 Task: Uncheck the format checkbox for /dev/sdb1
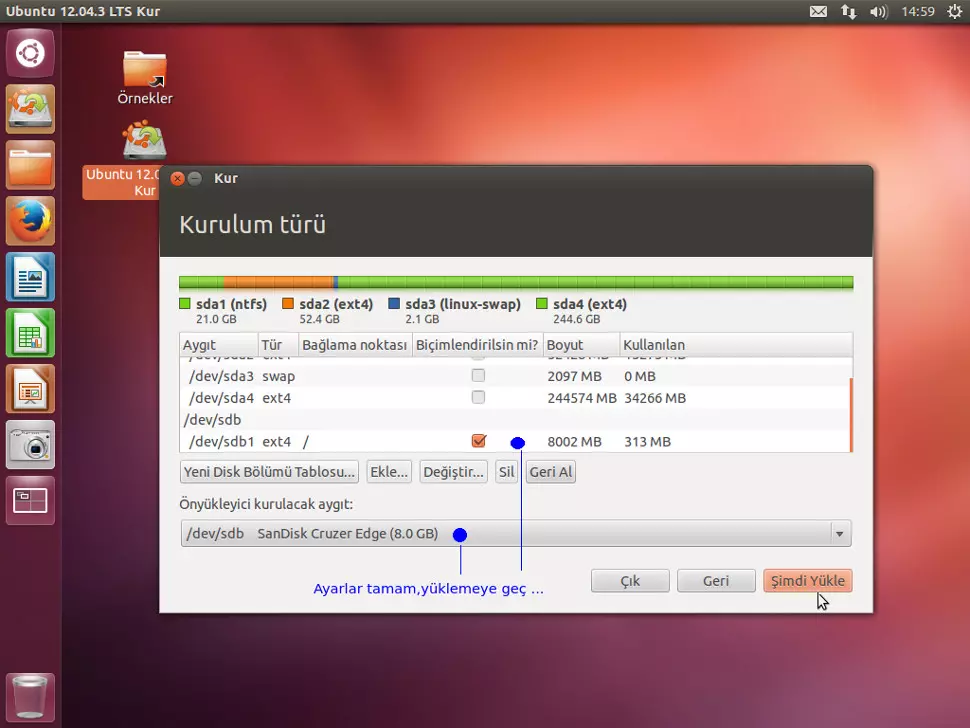click(478, 441)
